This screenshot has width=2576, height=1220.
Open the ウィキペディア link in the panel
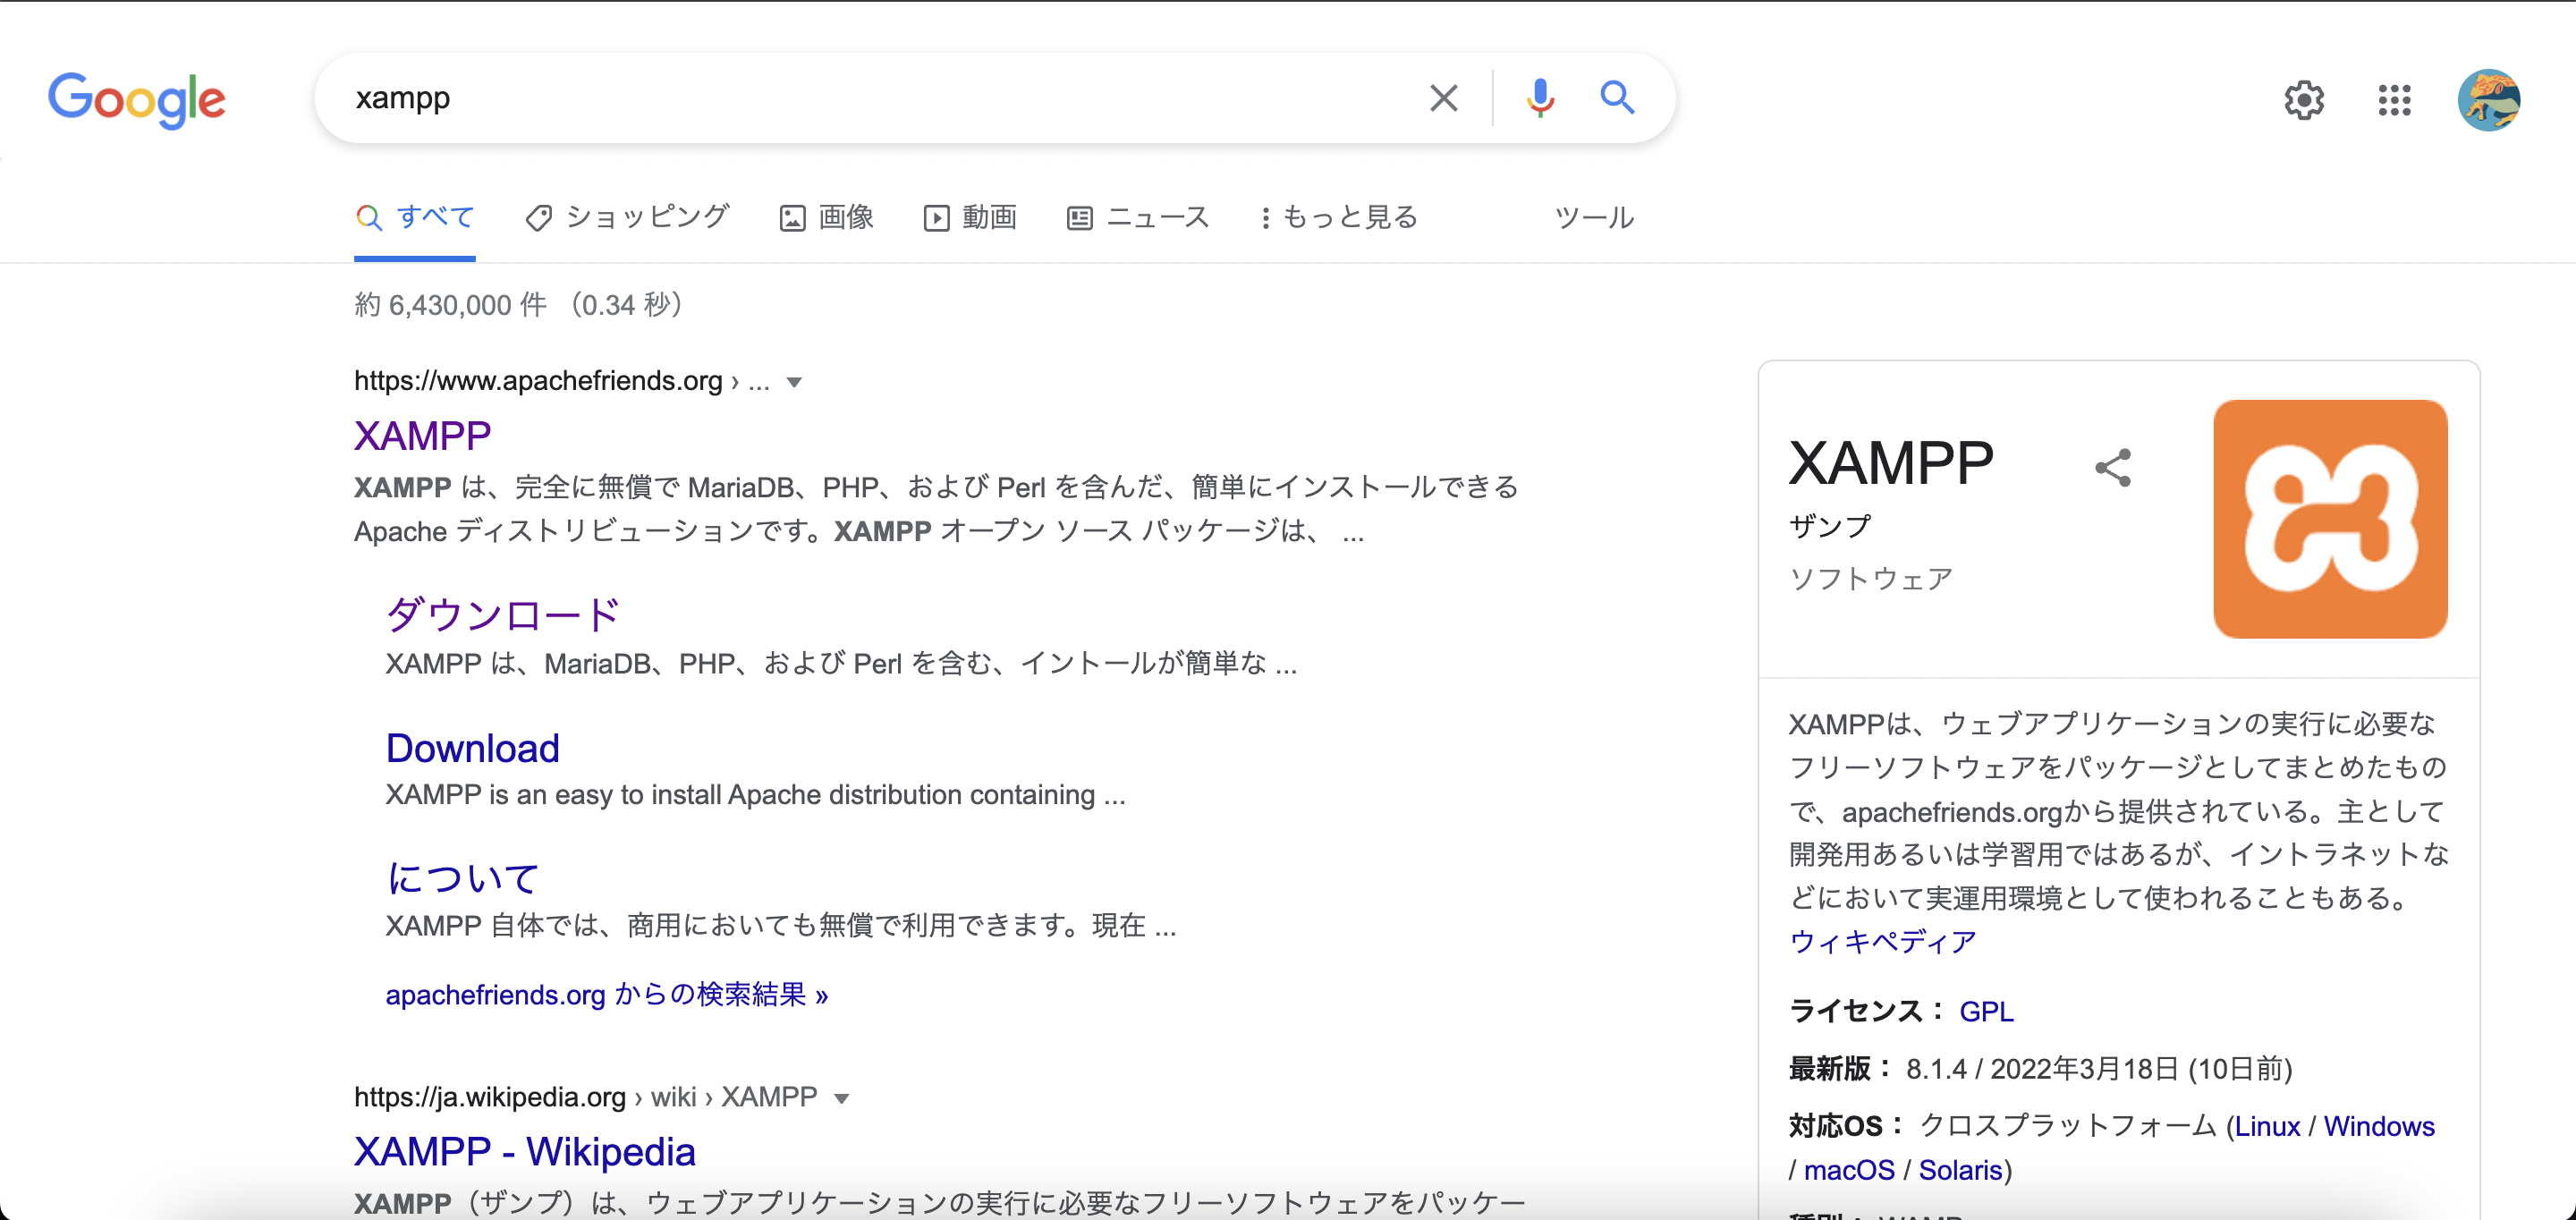tap(1882, 941)
